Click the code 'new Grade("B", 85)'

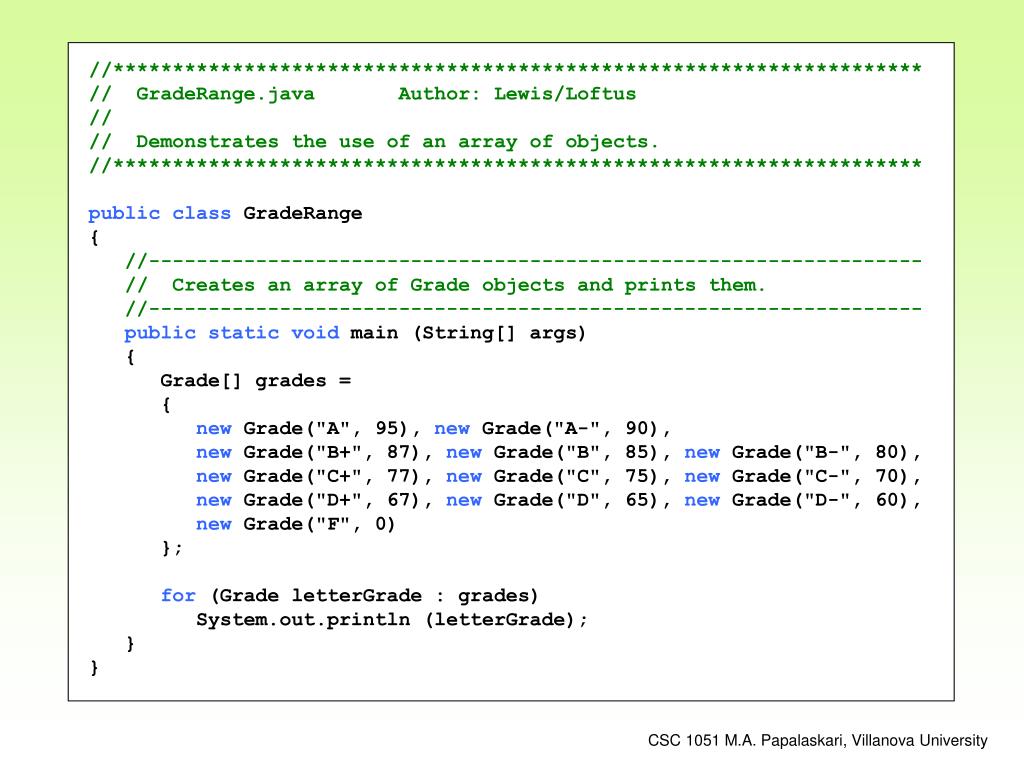click(x=552, y=453)
